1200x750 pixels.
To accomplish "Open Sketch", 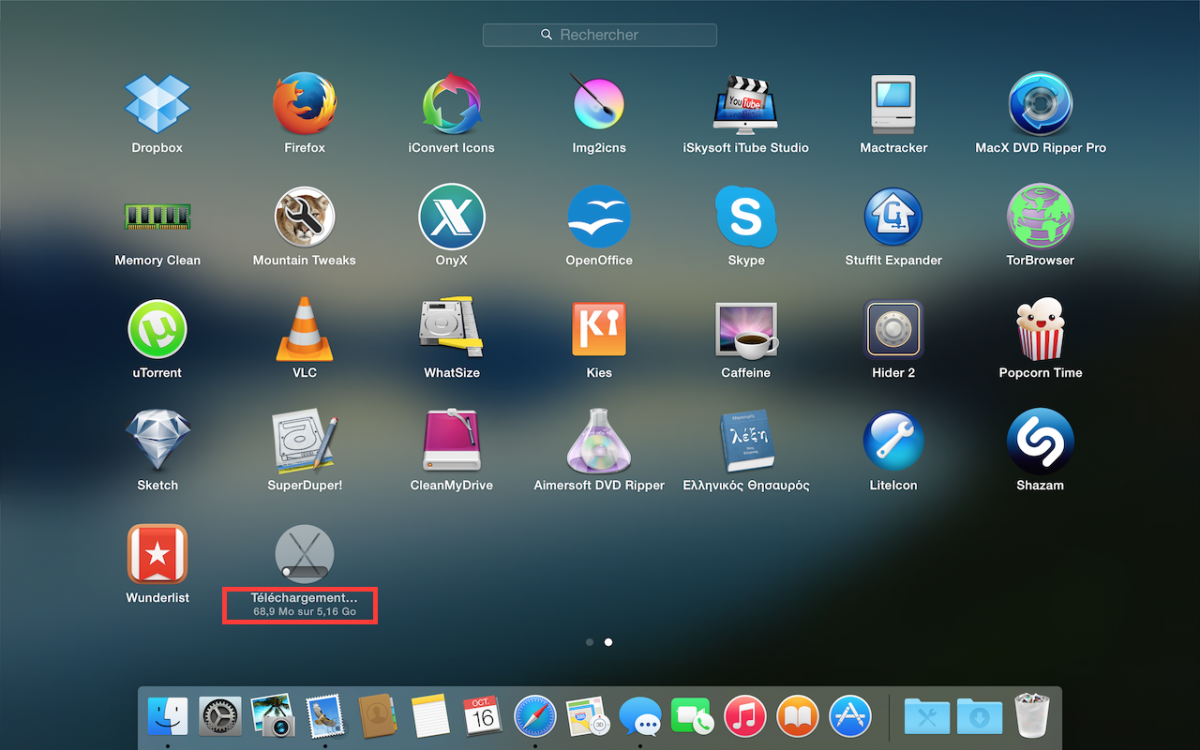I will [157, 441].
